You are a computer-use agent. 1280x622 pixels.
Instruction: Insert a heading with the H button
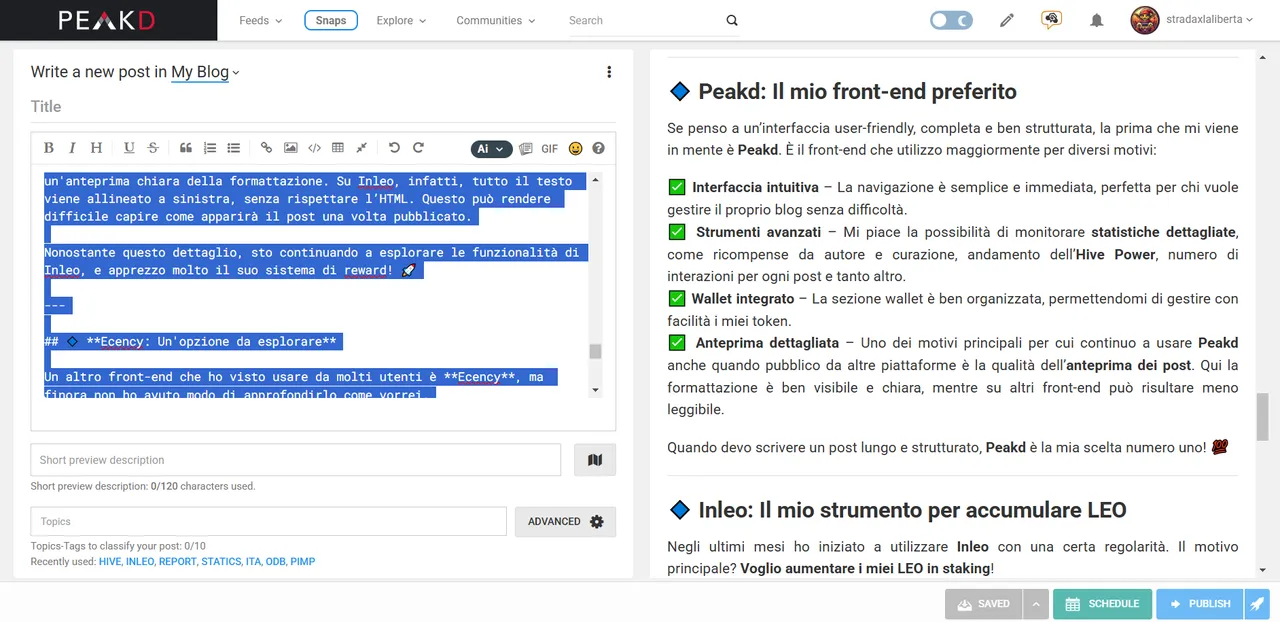point(96,148)
